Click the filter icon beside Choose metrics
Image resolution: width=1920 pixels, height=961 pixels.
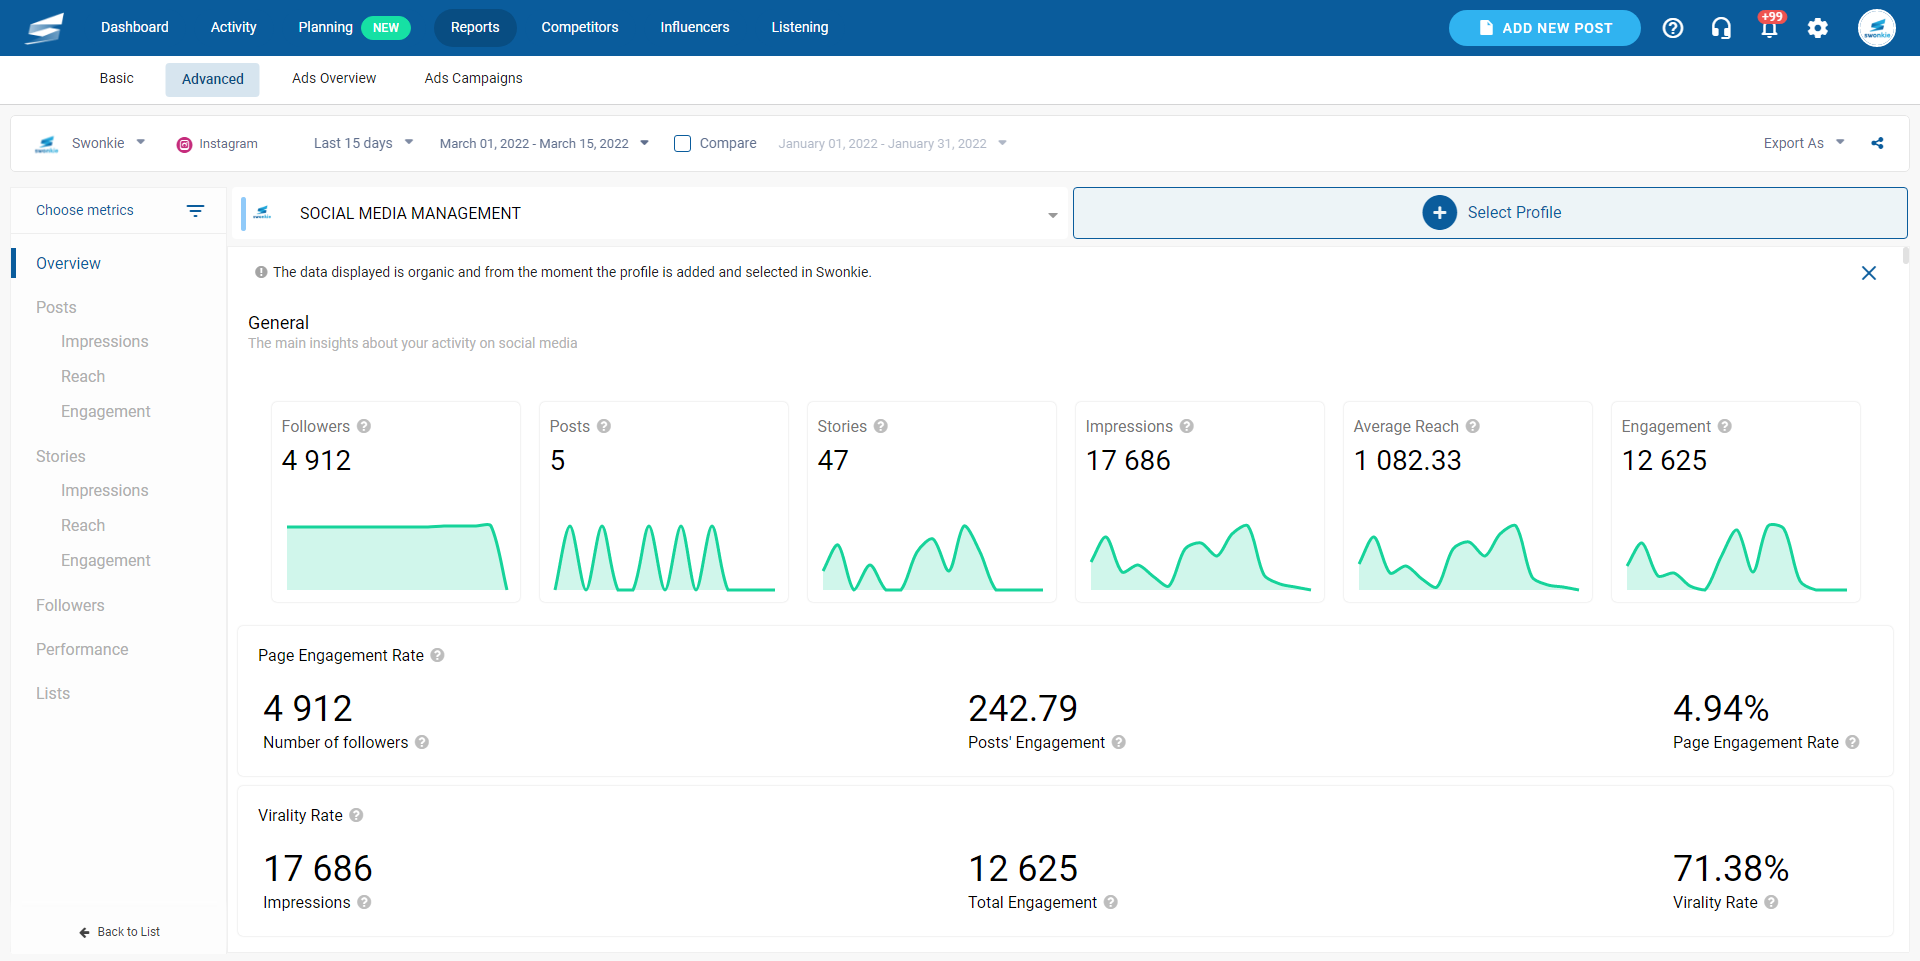click(x=195, y=210)
